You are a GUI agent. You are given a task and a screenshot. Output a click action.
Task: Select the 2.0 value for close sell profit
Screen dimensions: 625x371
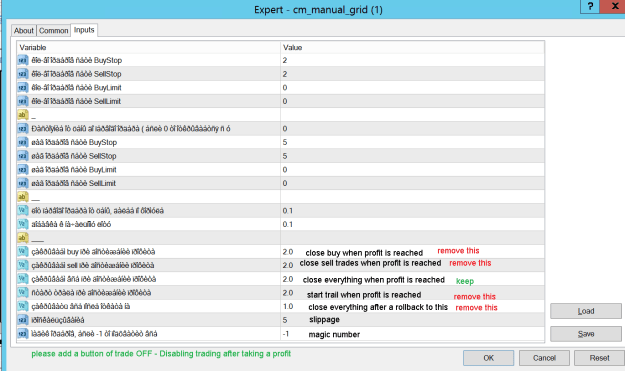coord(288,265)
